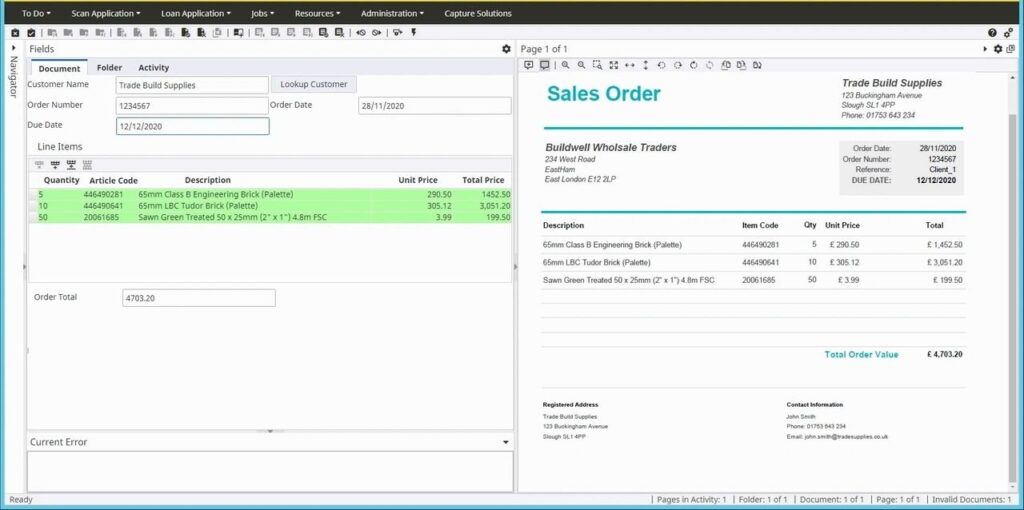Click the fit-to-height vertical arrows icon

coord(645,65)
